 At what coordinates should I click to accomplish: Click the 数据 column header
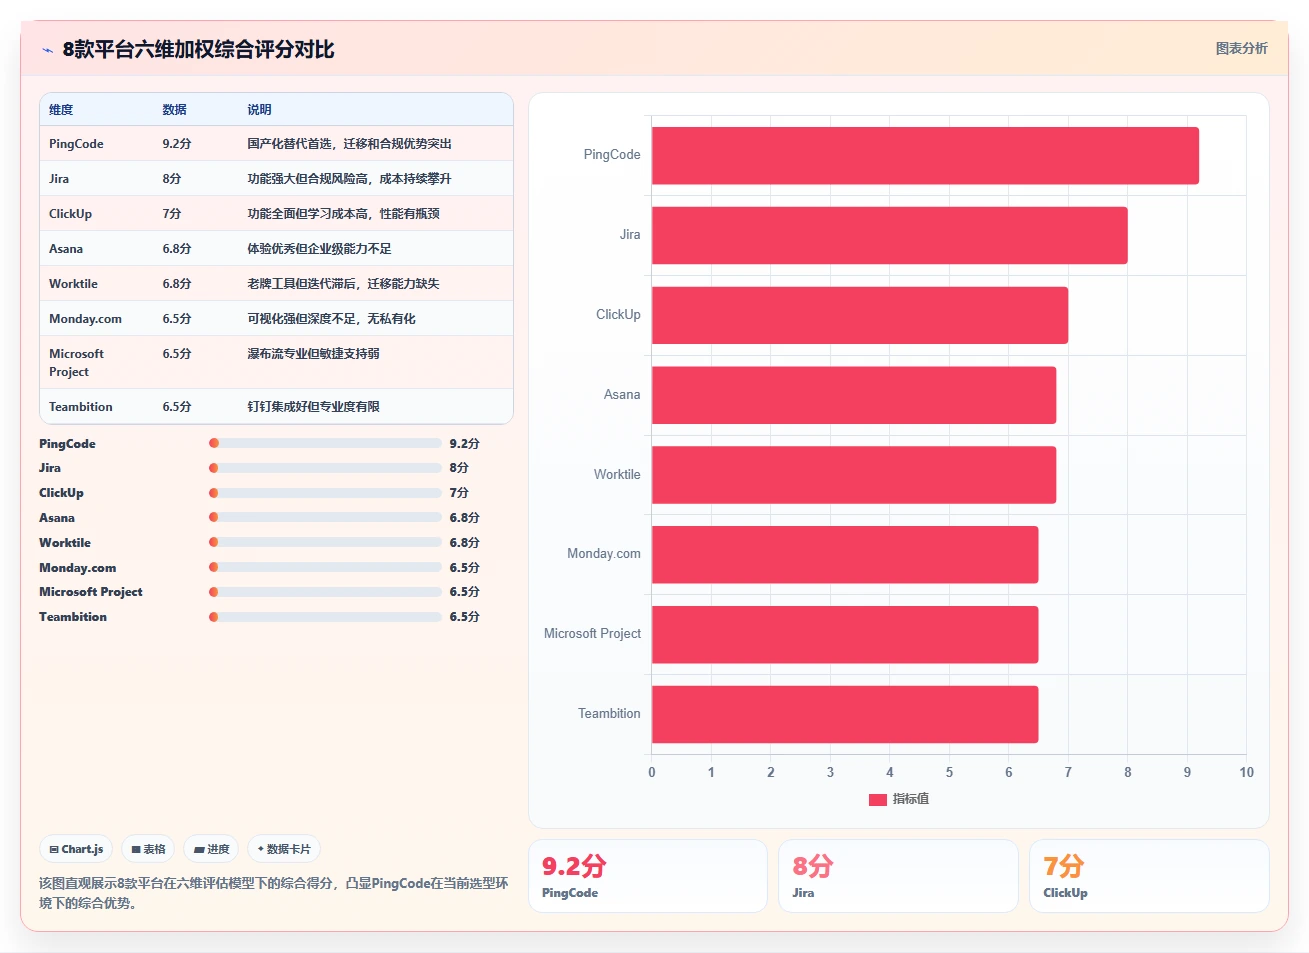tap(175, 110)
